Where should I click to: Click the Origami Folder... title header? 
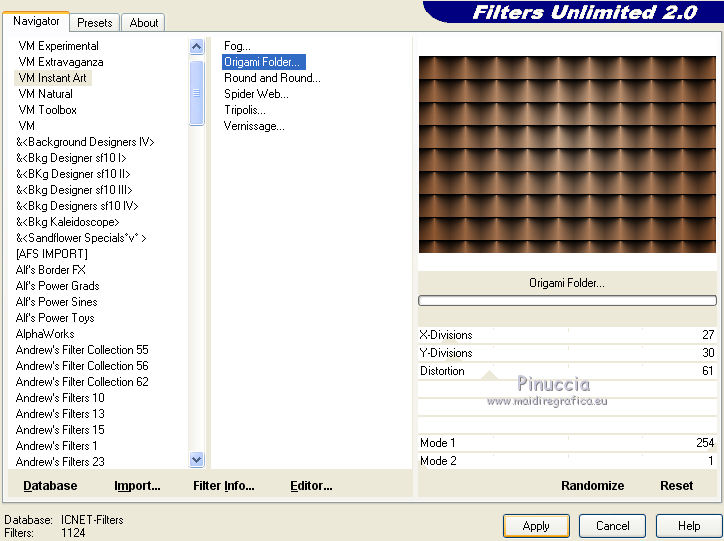(567, 283)
